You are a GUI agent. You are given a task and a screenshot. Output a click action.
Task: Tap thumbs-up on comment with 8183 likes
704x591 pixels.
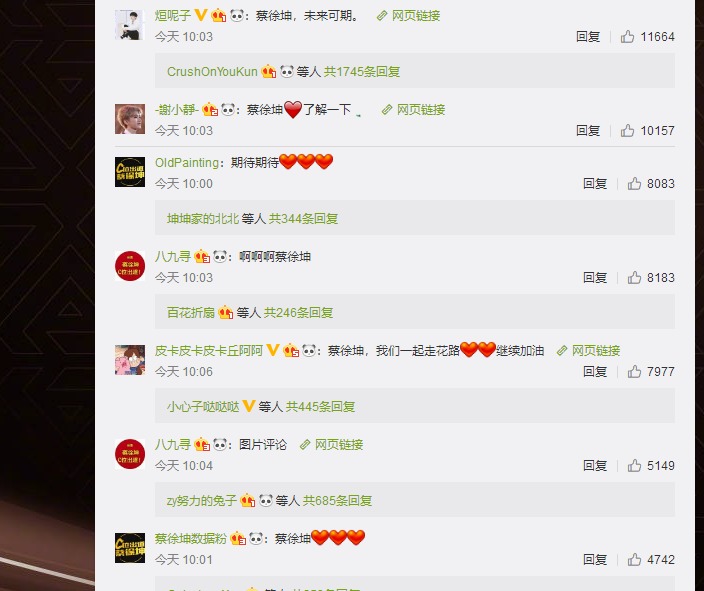tap(634, 278)
